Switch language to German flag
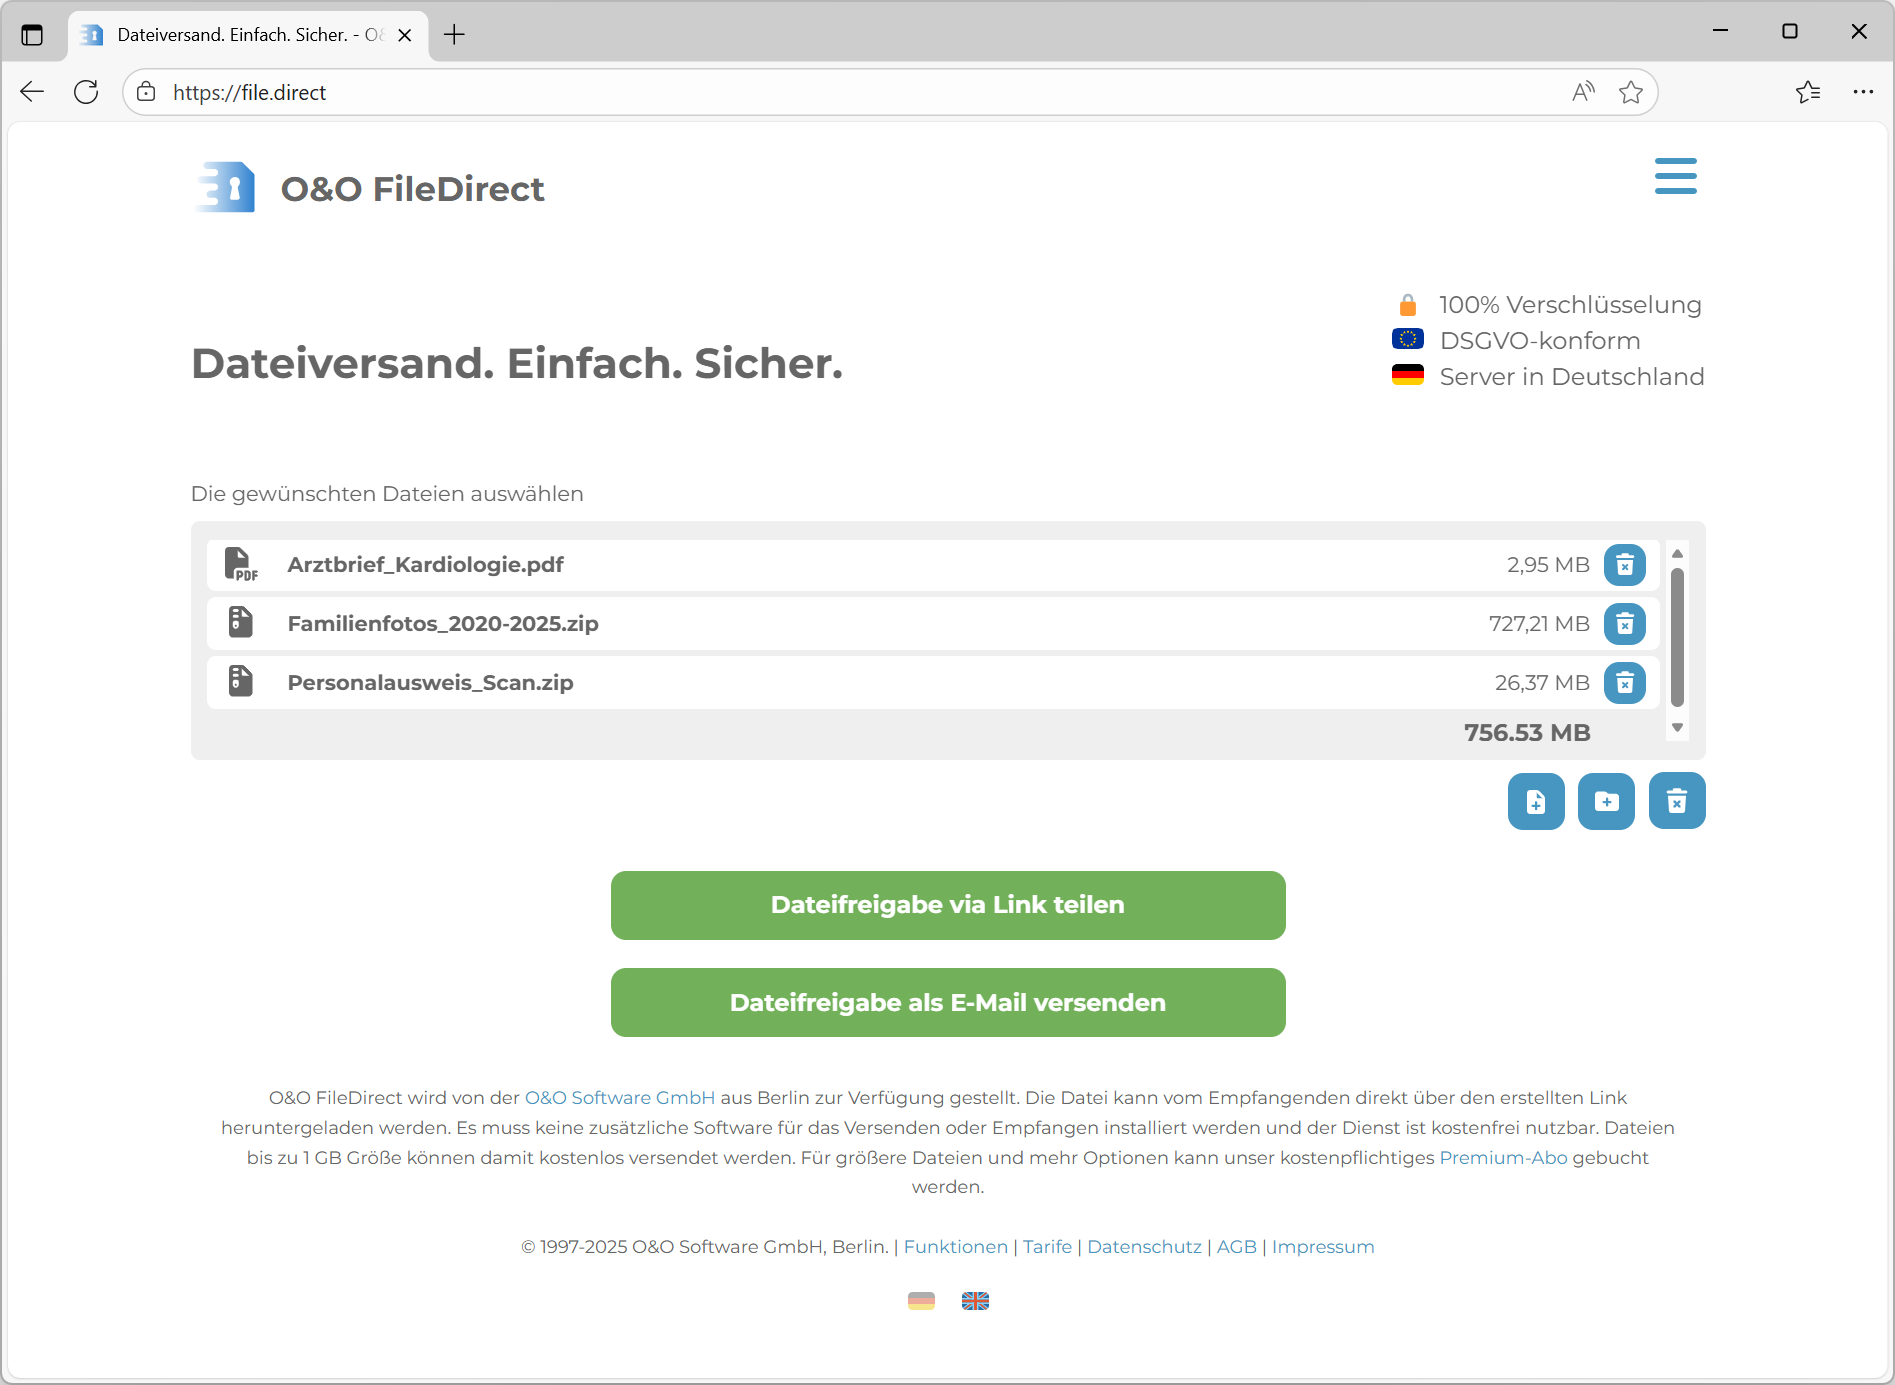The height and width of the screenshot is (1385, 1895). [x=921, y=1300]
